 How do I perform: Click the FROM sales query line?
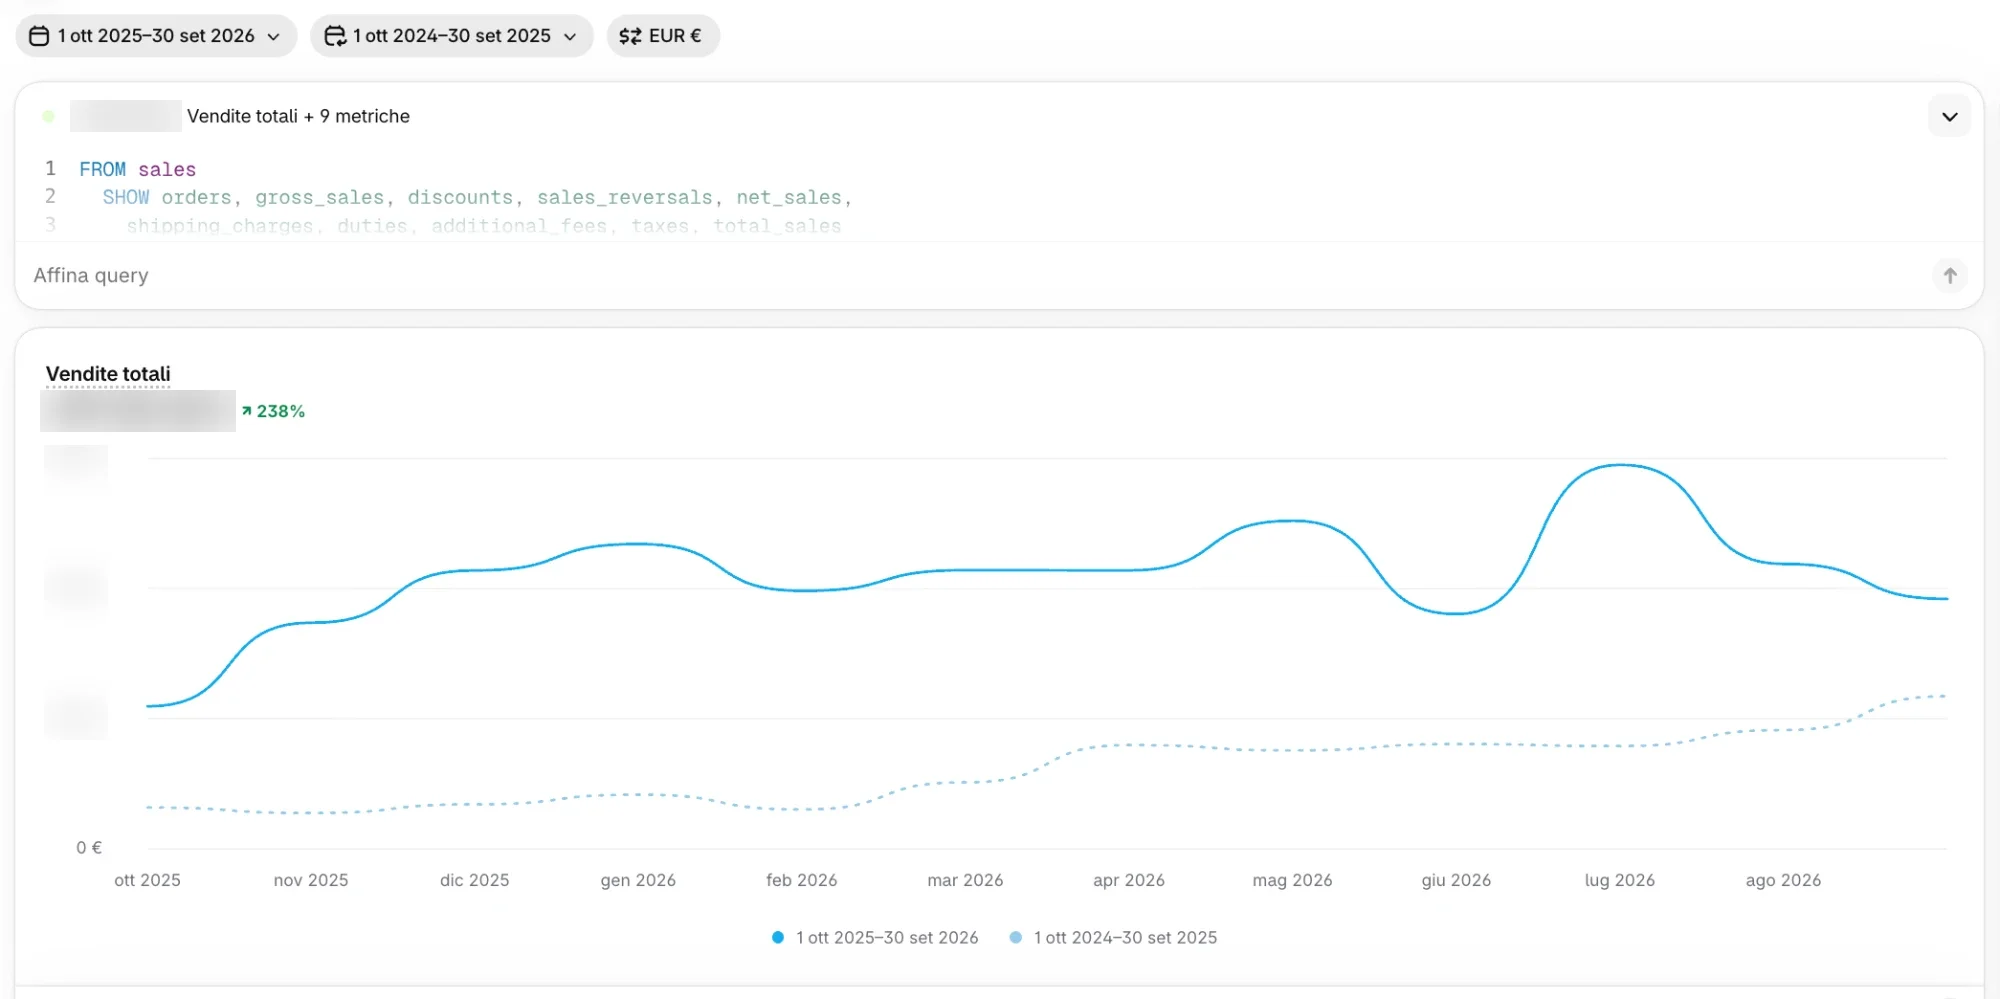[138, 169]
